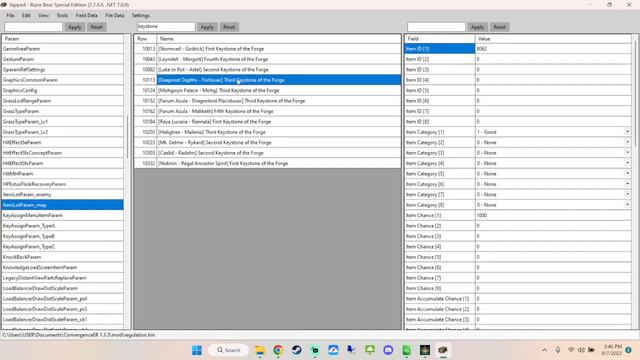Open the Item Category [5] dropdown
The width and height of the screenshot is (640, 360).
[x=627, y=173]
